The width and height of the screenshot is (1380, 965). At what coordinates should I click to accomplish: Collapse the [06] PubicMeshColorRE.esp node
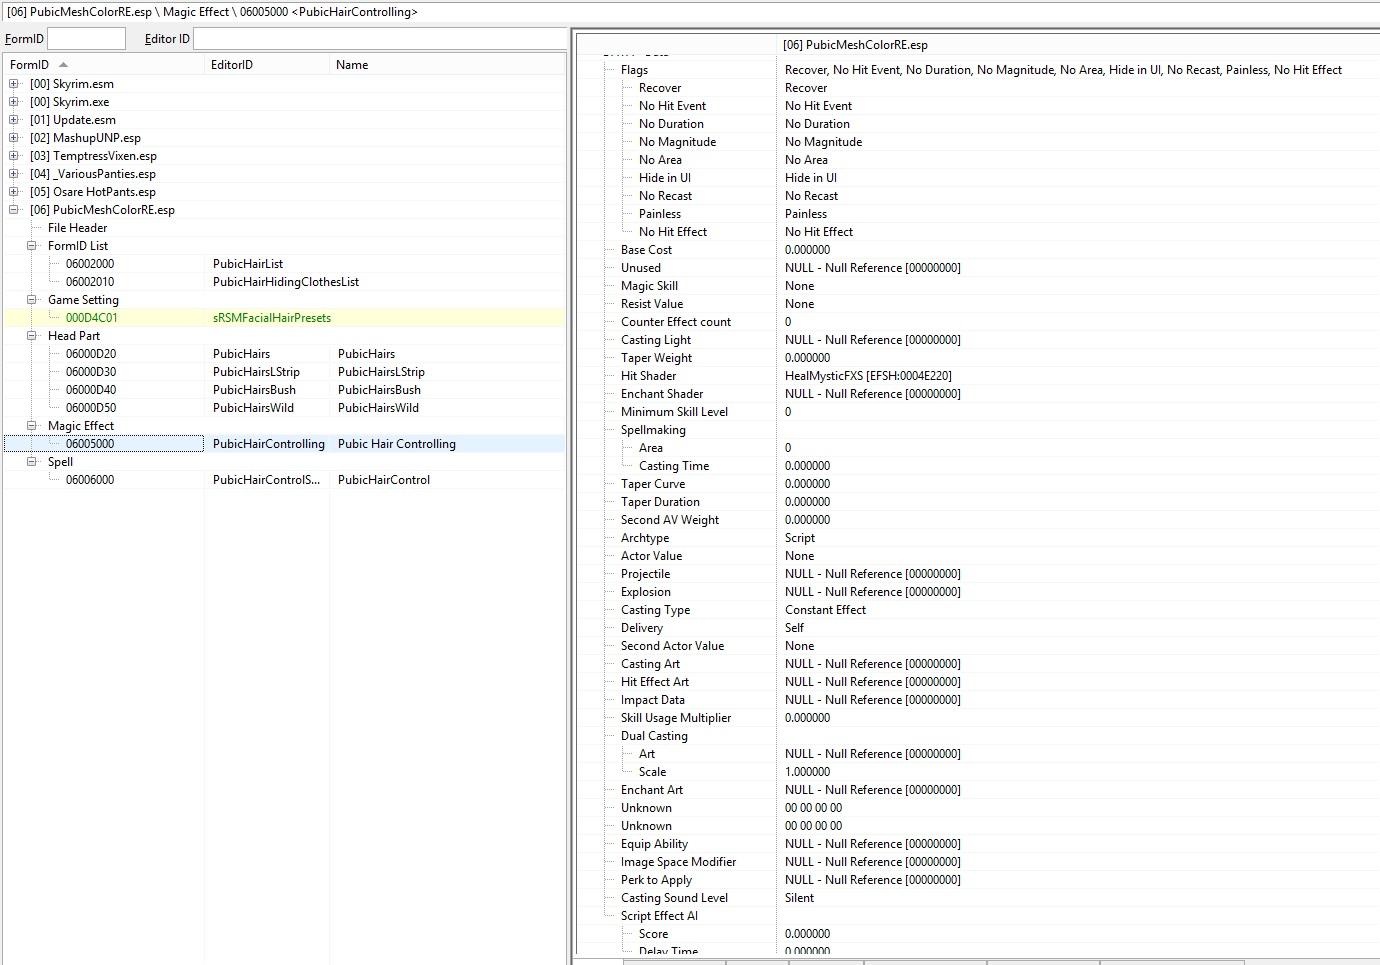(14, 210)
